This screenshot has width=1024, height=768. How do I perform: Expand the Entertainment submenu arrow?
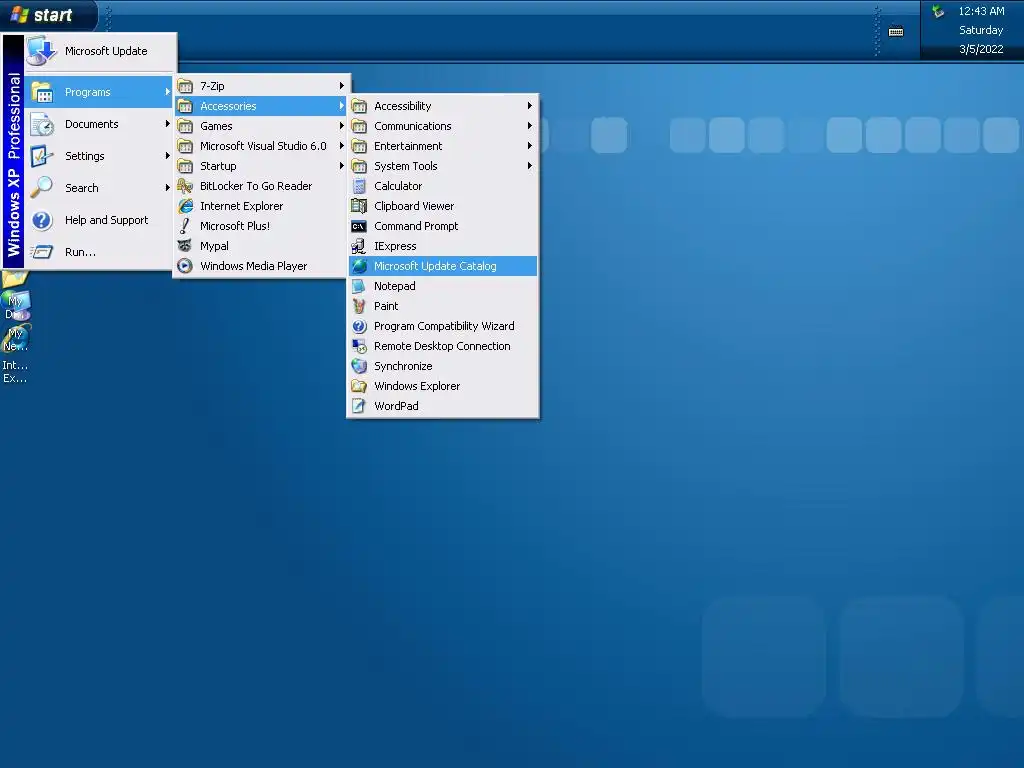[x=530, y=146]
